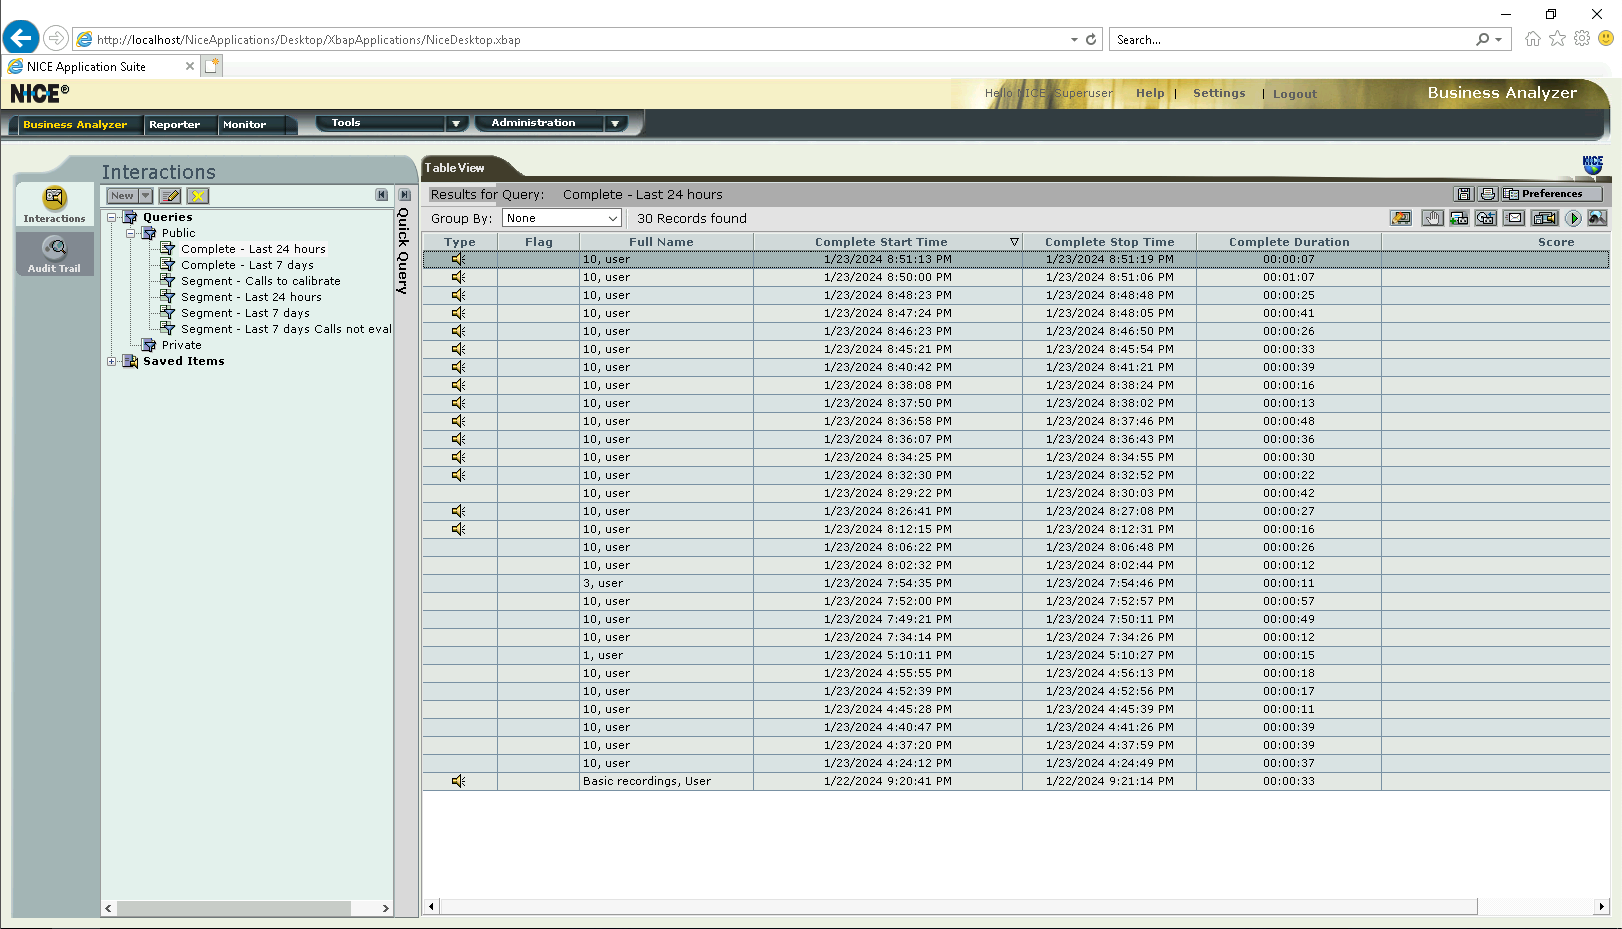Click the Logout link

click(x=1294, y=94)
